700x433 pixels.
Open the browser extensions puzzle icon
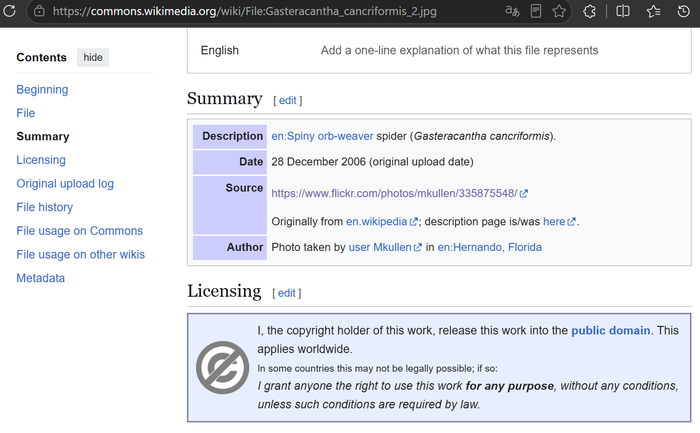589,11
